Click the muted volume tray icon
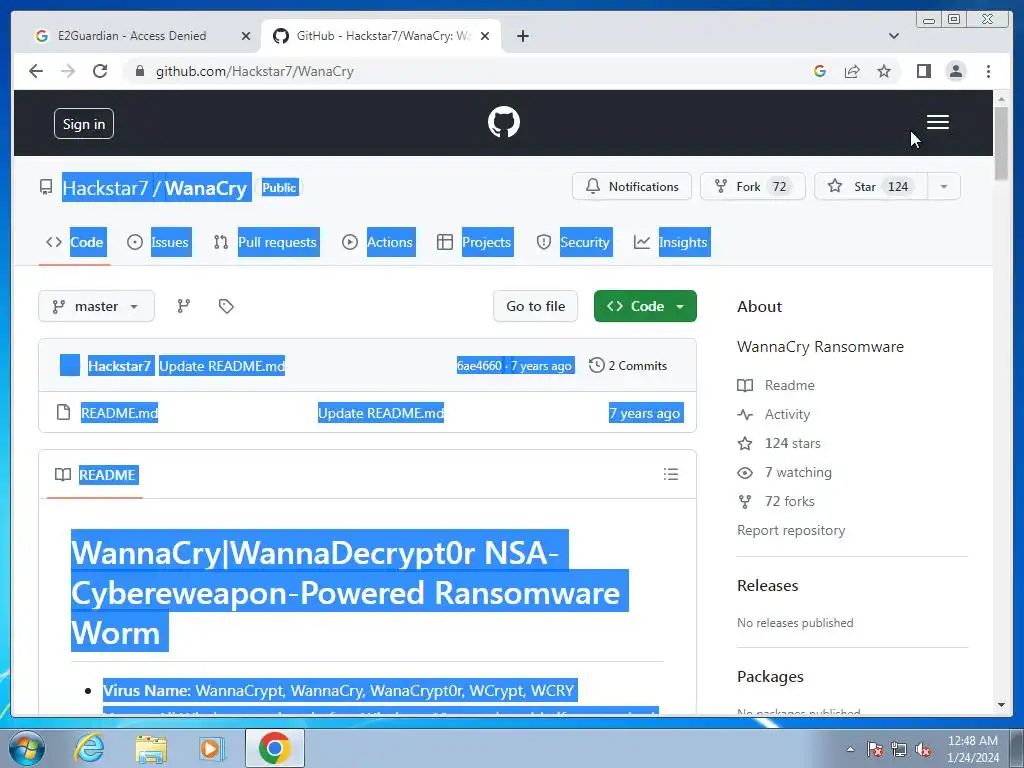The image size is (1024, 768). 923,749
